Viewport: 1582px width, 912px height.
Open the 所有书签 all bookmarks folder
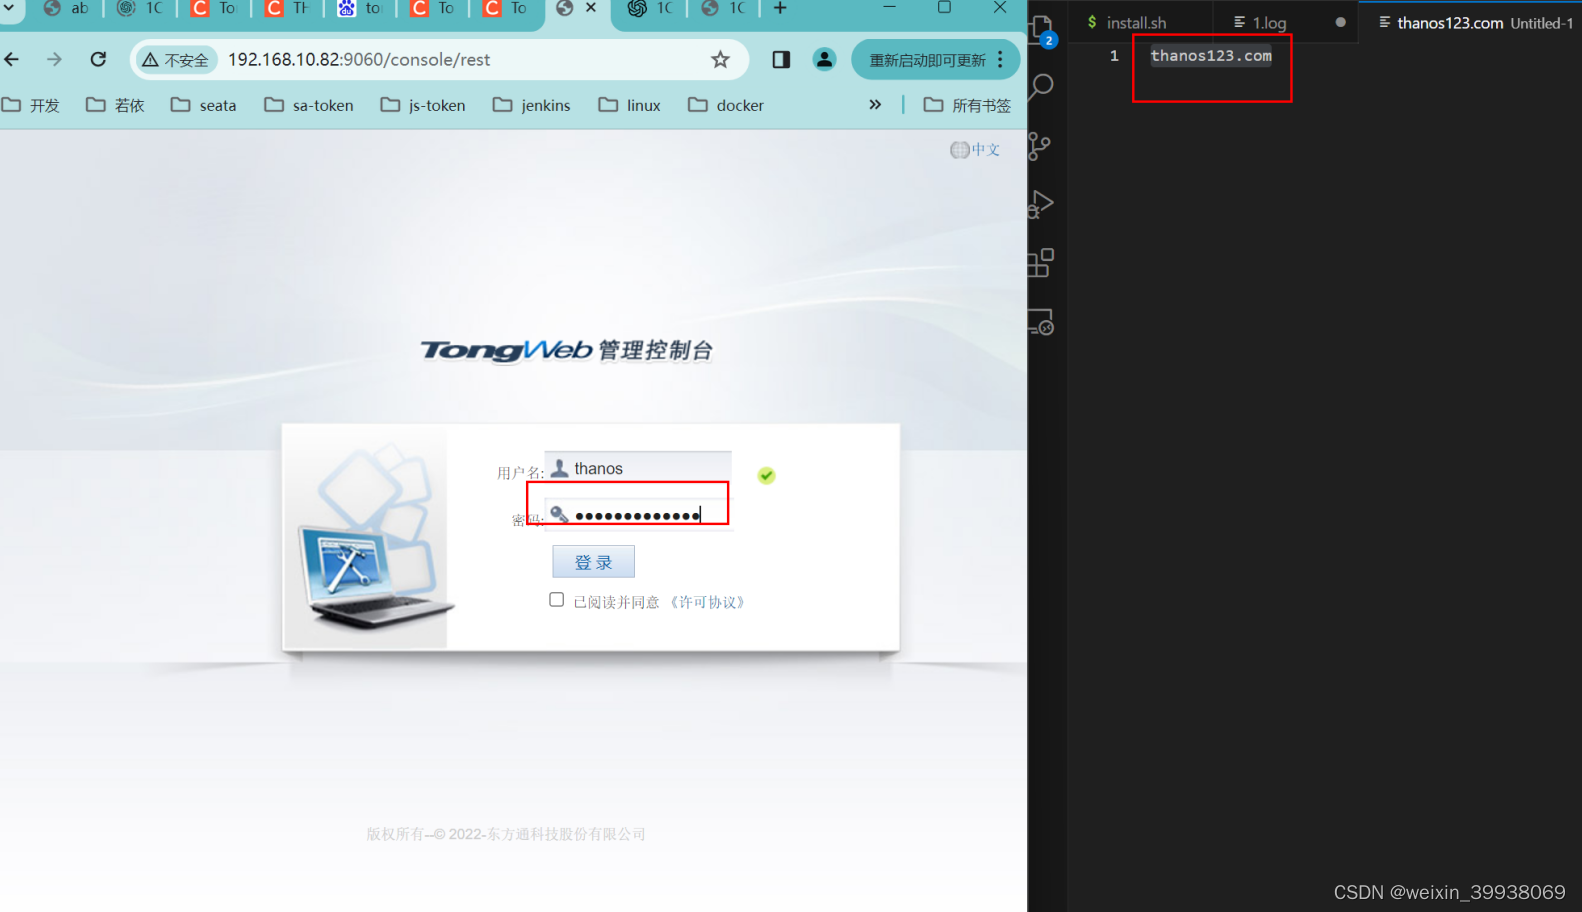[x=967, y=105]
